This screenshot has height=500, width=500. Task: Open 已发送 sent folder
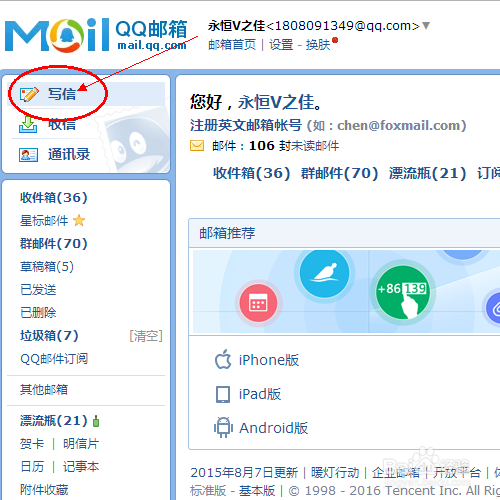[x=38, y=290]
